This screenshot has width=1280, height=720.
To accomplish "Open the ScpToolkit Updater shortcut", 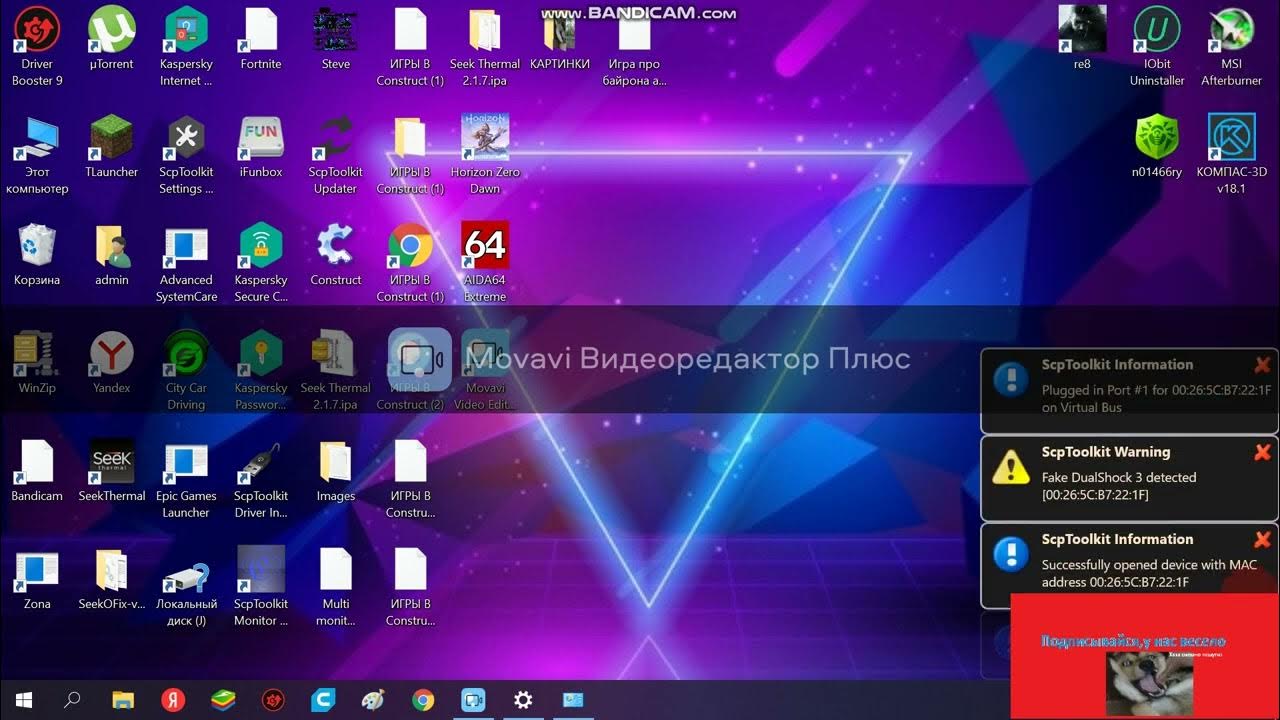I will pos(336,138).
